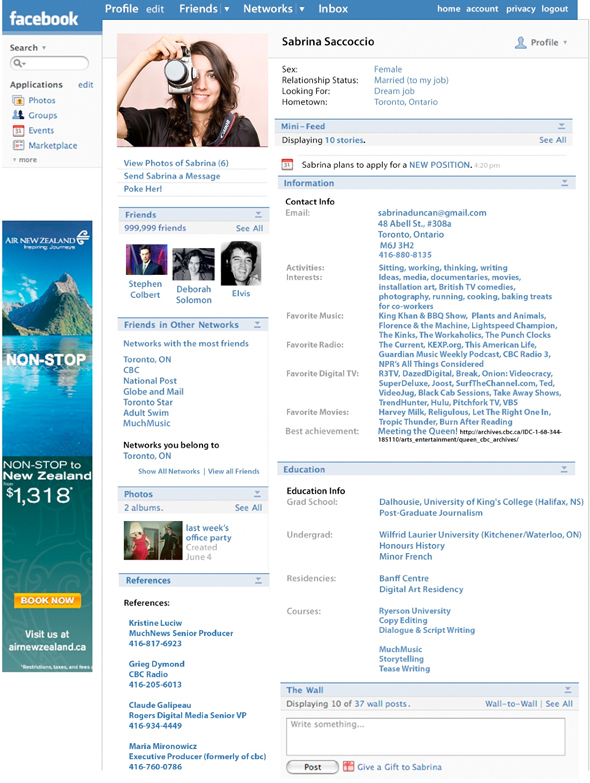This screenshot has width=590, height=783.
Task: Click inside the Write something box
Action: click(426, 737)
